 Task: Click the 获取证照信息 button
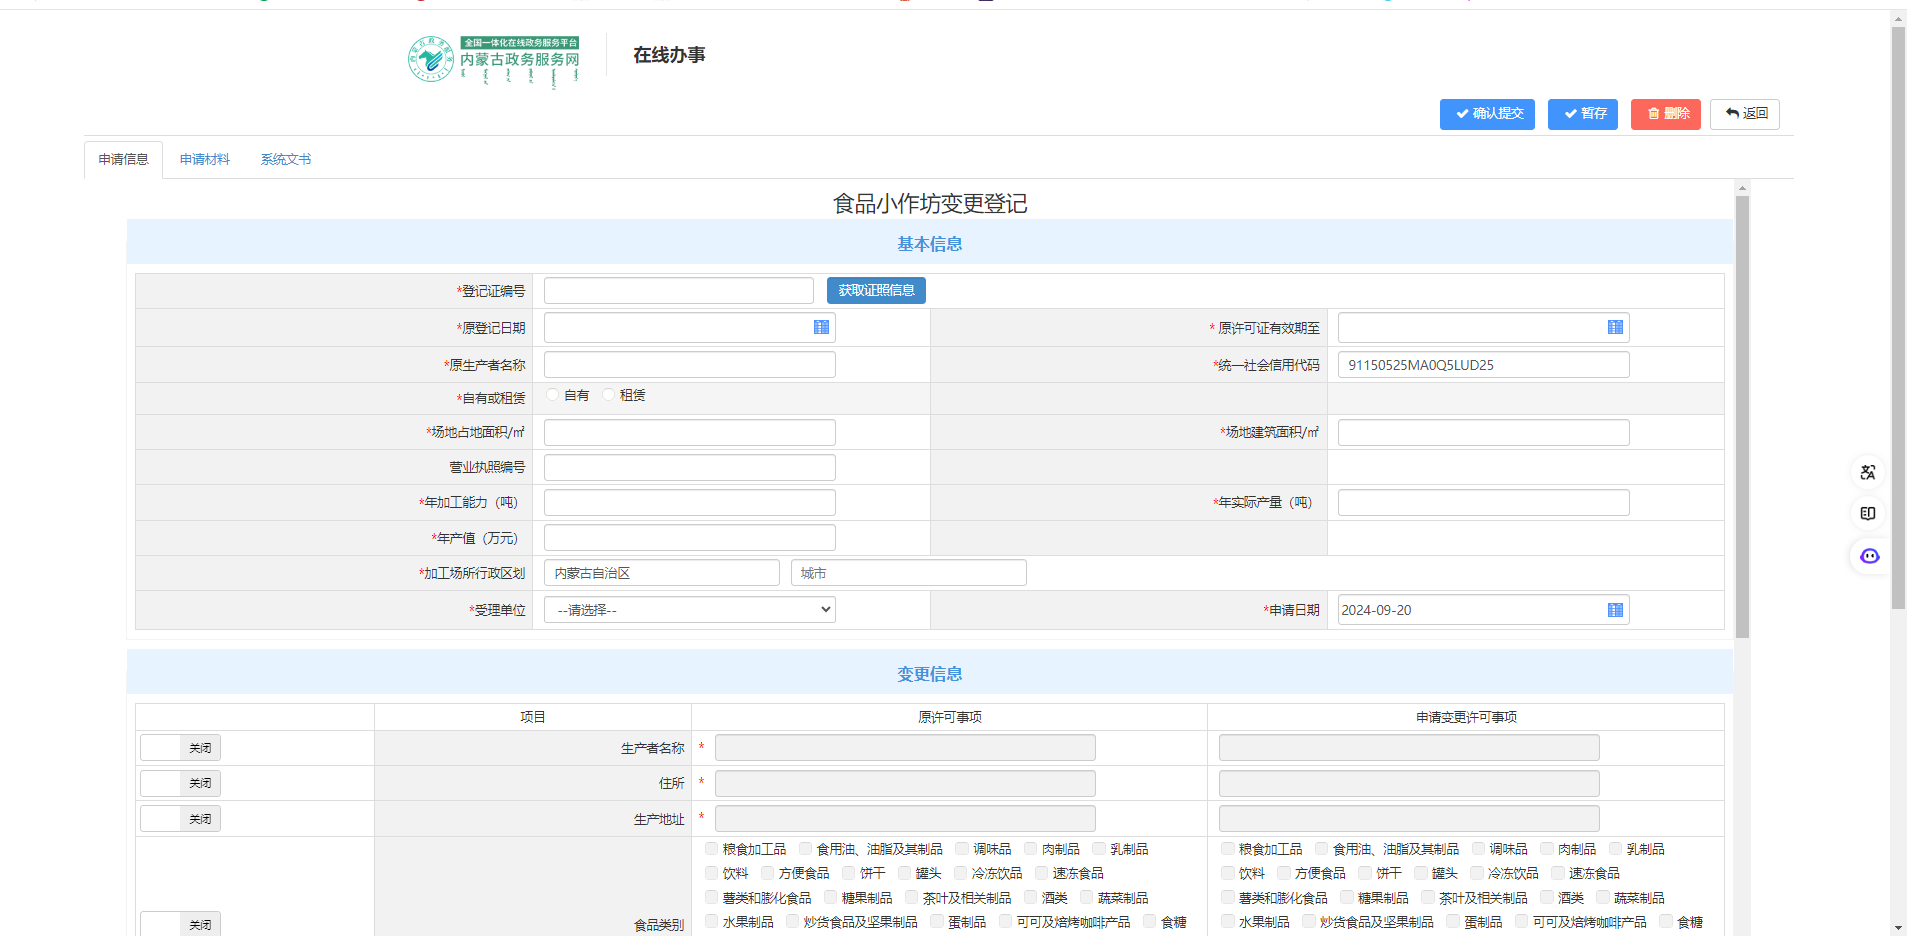[876, 291]
